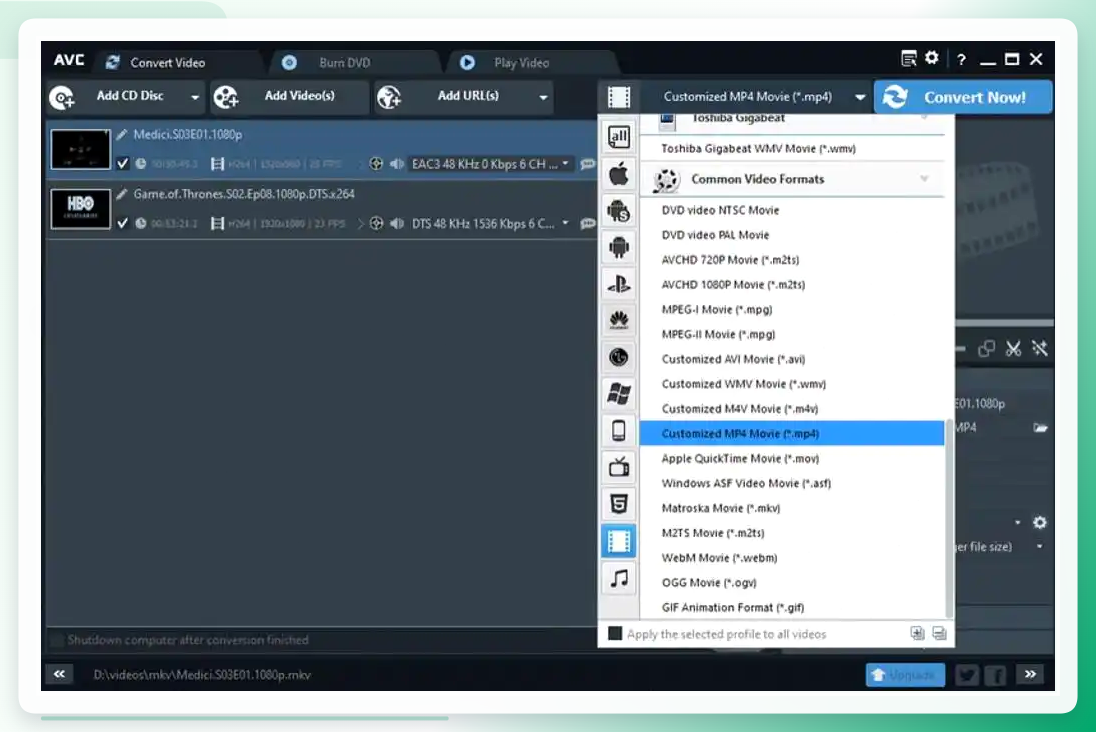Image resolution: width=1096 pixels, height=732 pixels.
Task: Open subtitle icon for Medici row
Action: pos(588,164)
